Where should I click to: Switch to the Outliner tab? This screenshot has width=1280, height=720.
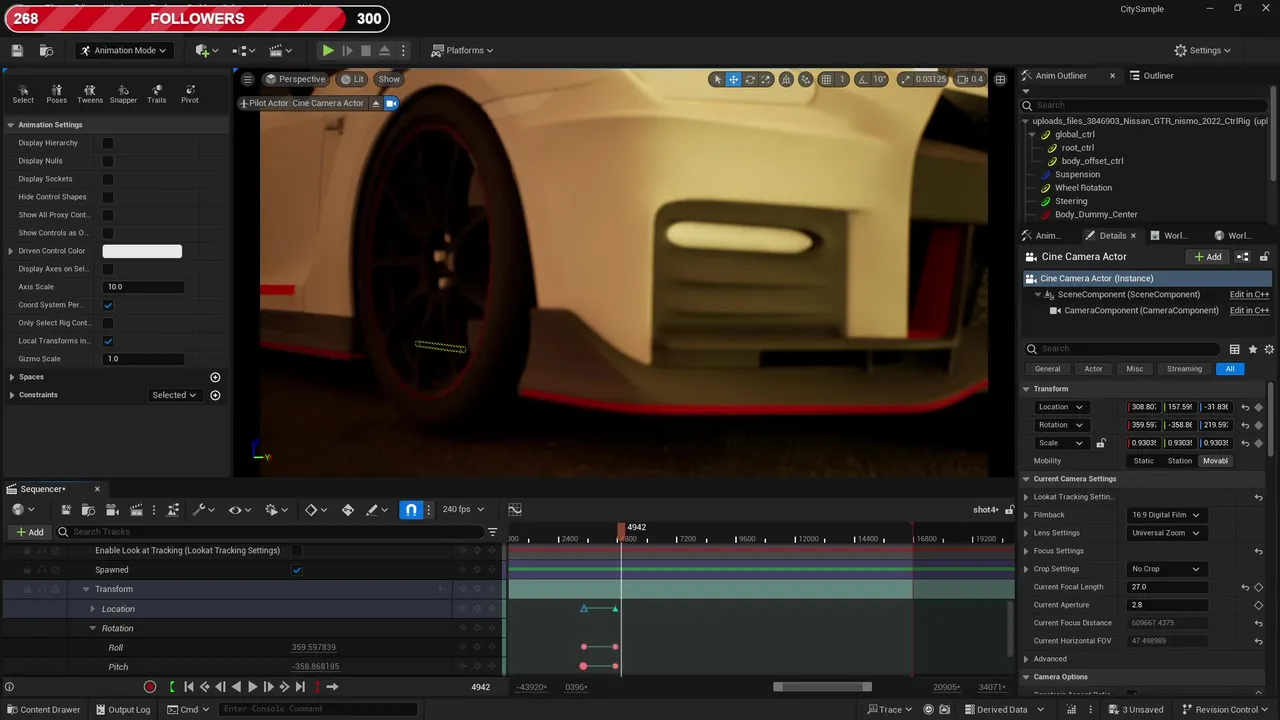click(1157, 76)
